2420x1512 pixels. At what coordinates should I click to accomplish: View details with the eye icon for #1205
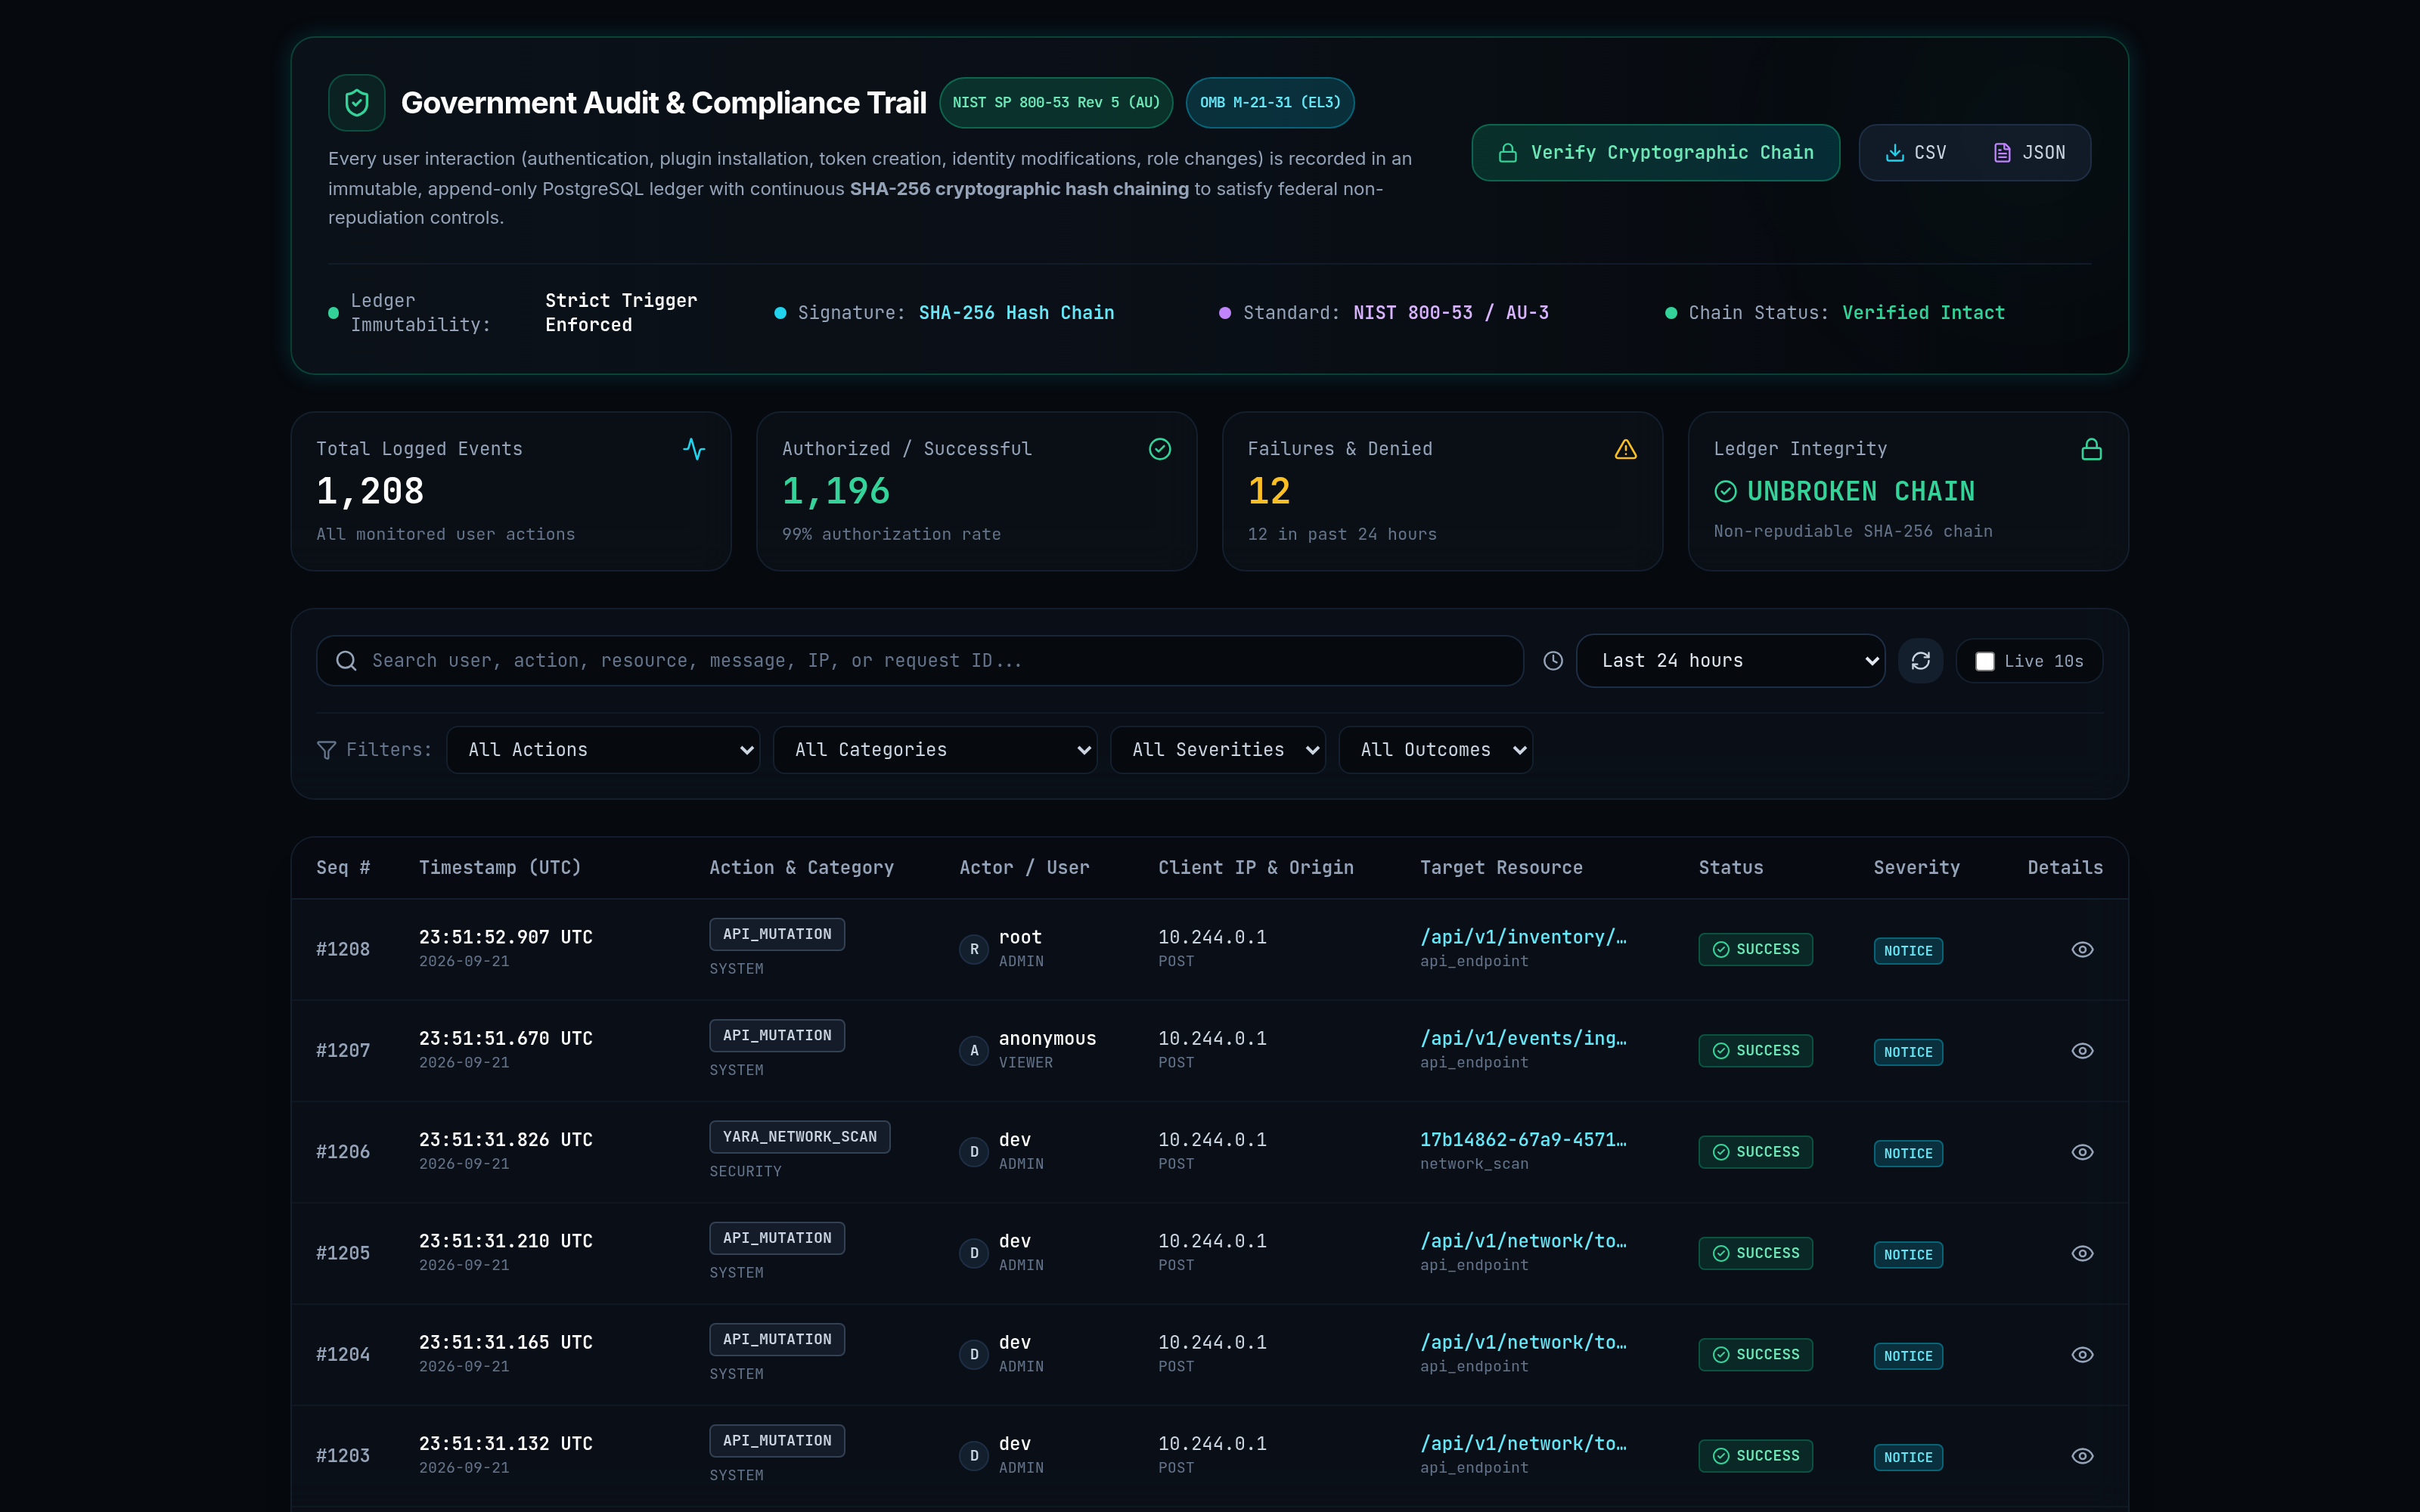(x=2082, y=1253)
